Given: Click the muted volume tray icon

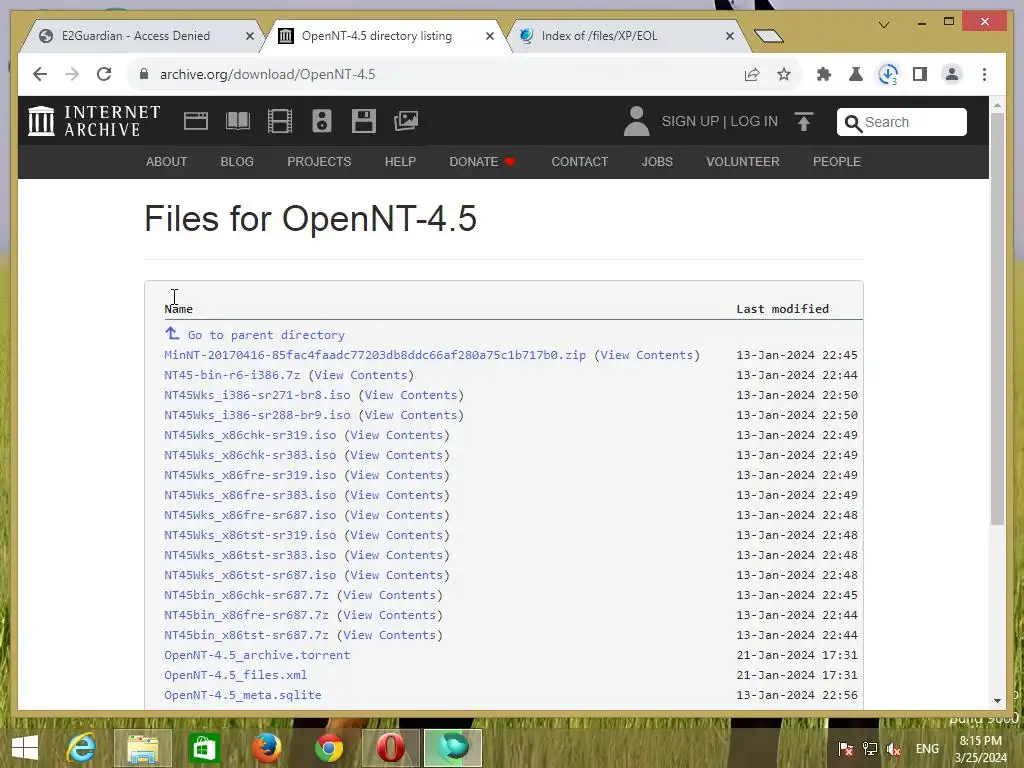Looking at the screenshot, I should point(894,749).
